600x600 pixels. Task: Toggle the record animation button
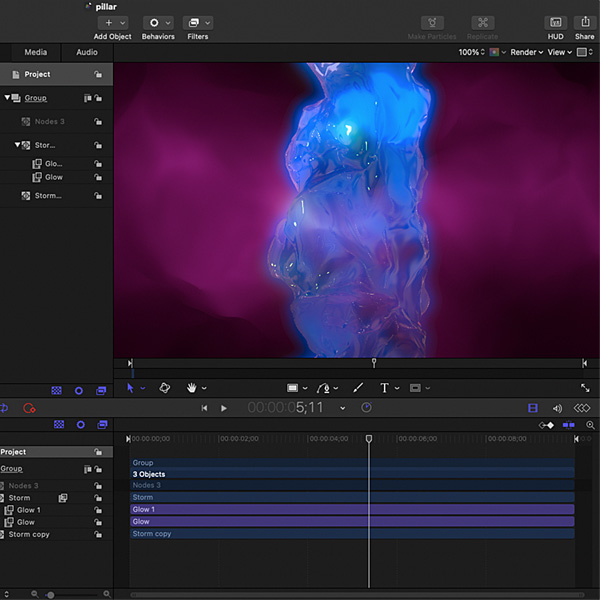pyautogui.click(x=29, y=408)
